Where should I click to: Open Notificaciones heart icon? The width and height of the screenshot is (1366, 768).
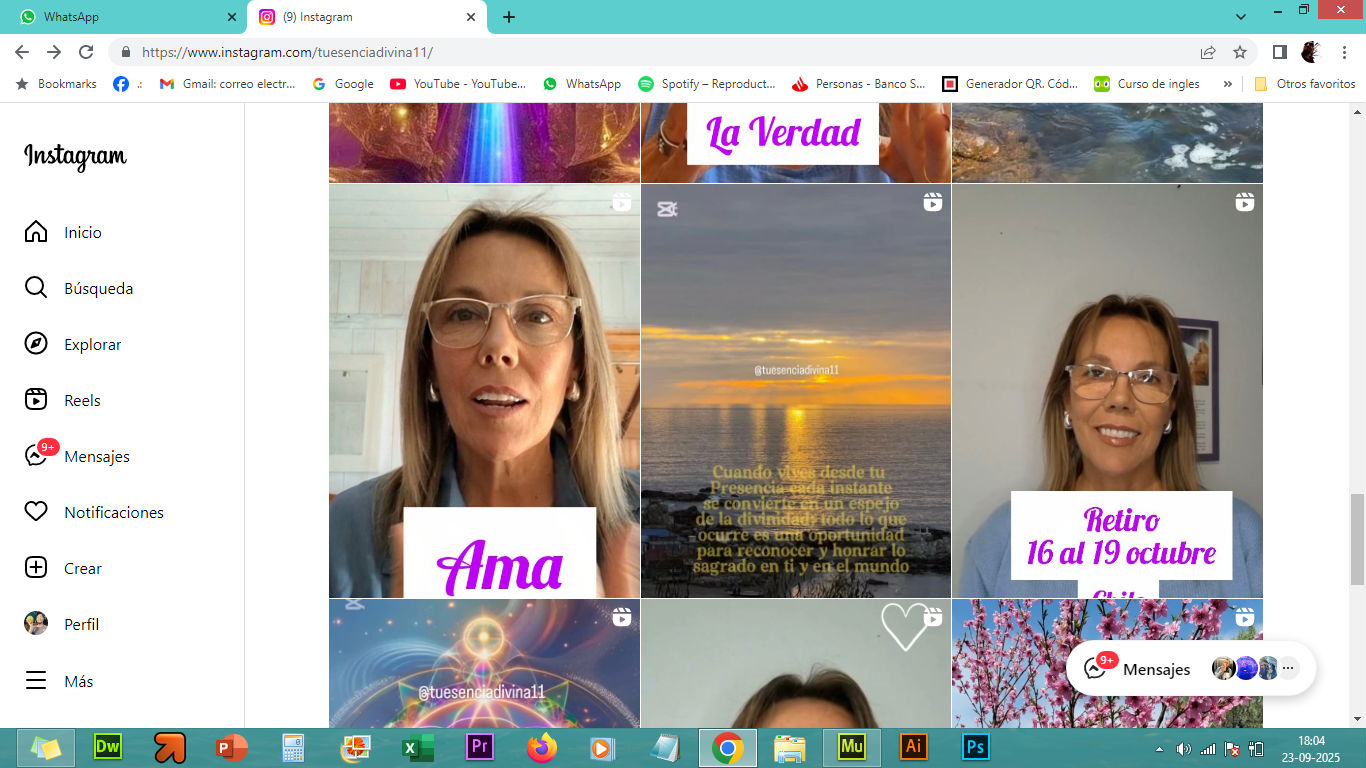pos(36,512)
